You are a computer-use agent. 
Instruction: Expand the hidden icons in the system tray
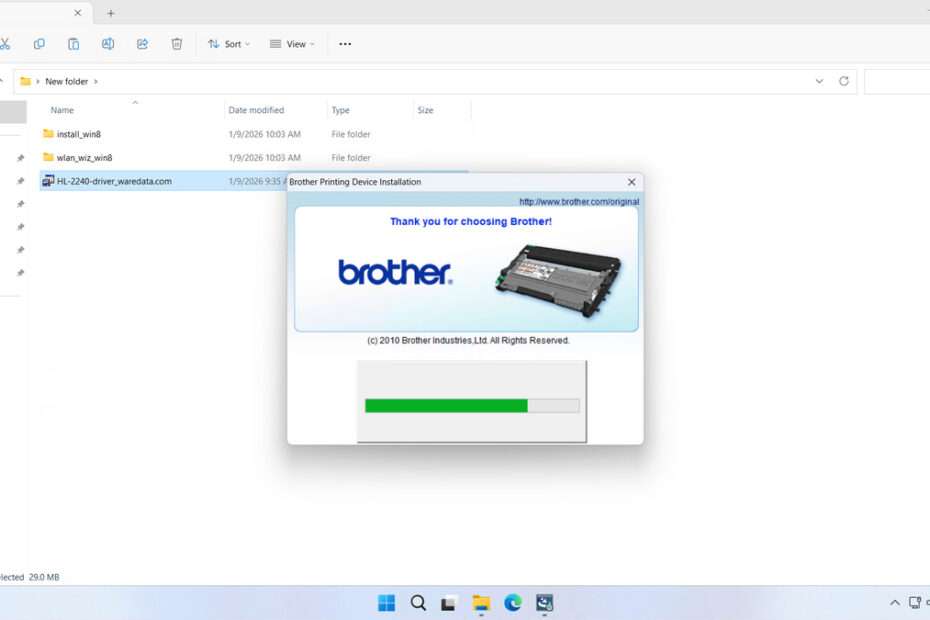895,602
